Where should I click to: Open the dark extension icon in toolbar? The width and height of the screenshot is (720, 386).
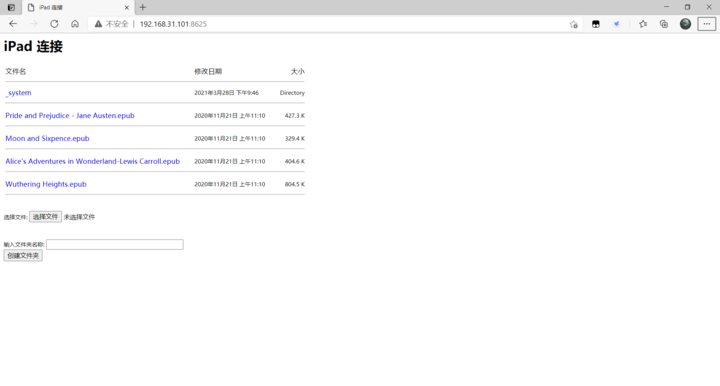coord(596,24)
